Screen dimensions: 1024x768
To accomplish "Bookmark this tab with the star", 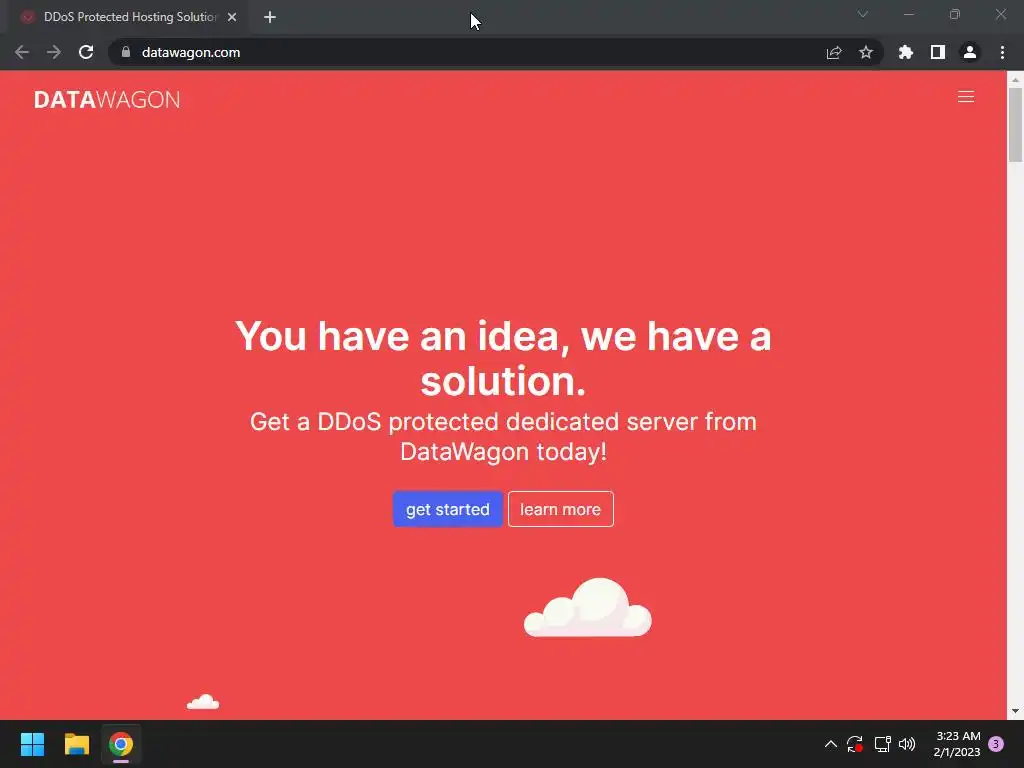I will (x=866, y=52).
